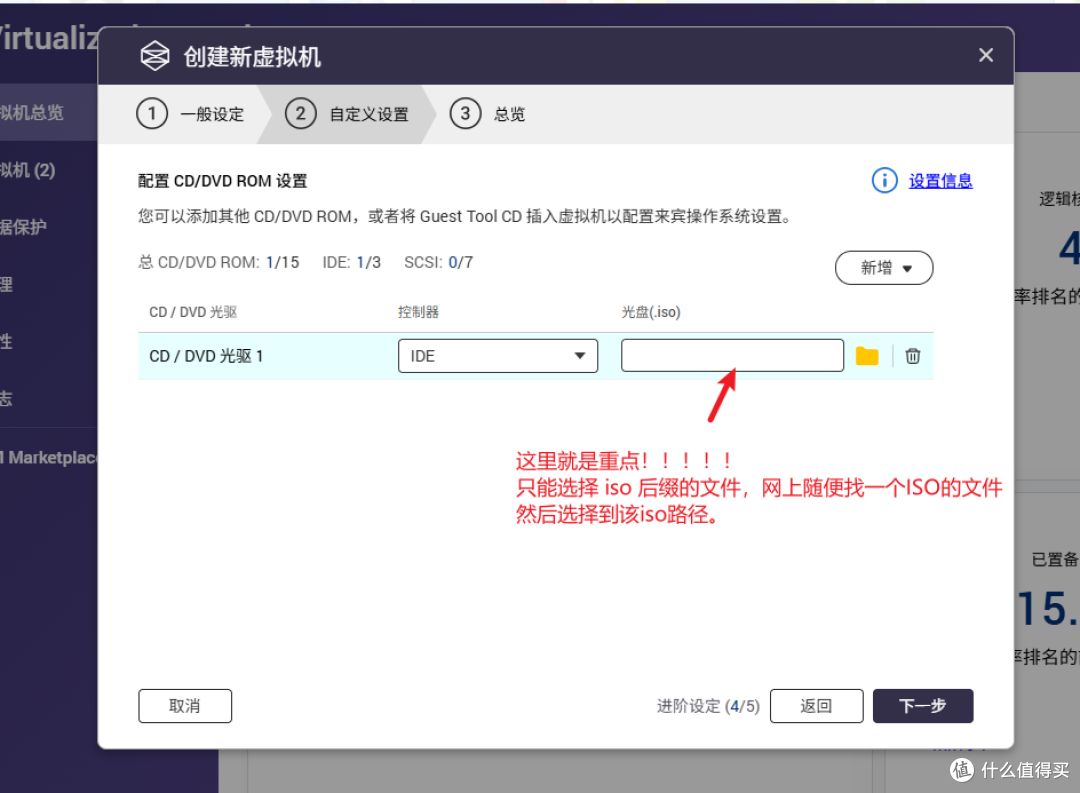Viewport: 1080px width, 793px height.
Task: Click the IDE: 1/3 counter
Action: pos(351,262)
